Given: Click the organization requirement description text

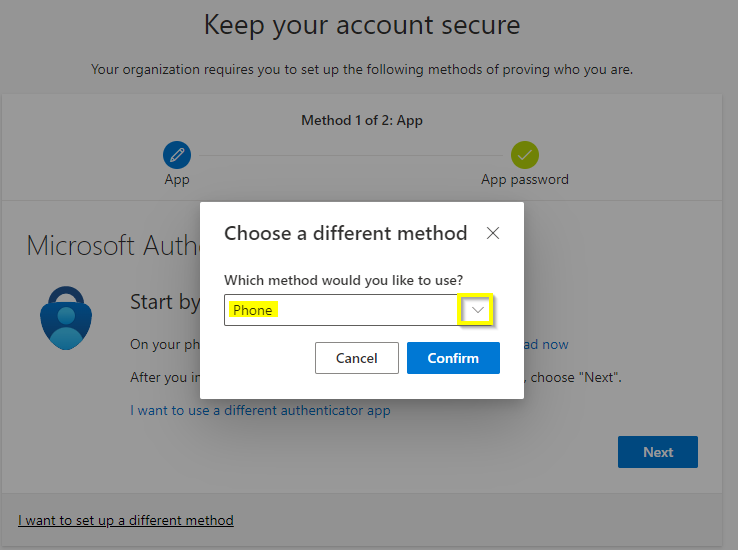Looking at the screenshot, I should click(x=362, y=70).
